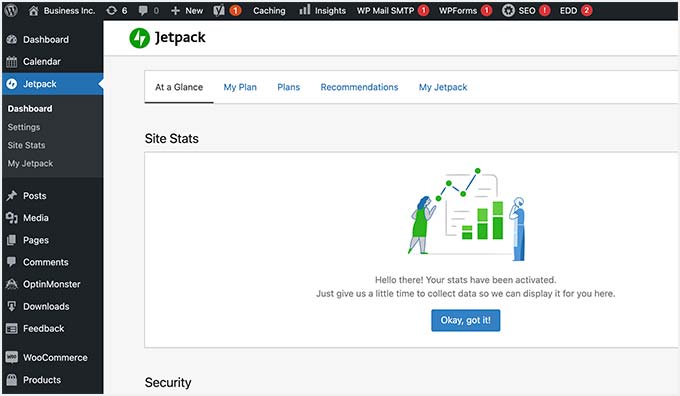Click the Products icon in the sidebar
This screenshot has width=680, height=396.
point(12,380)
